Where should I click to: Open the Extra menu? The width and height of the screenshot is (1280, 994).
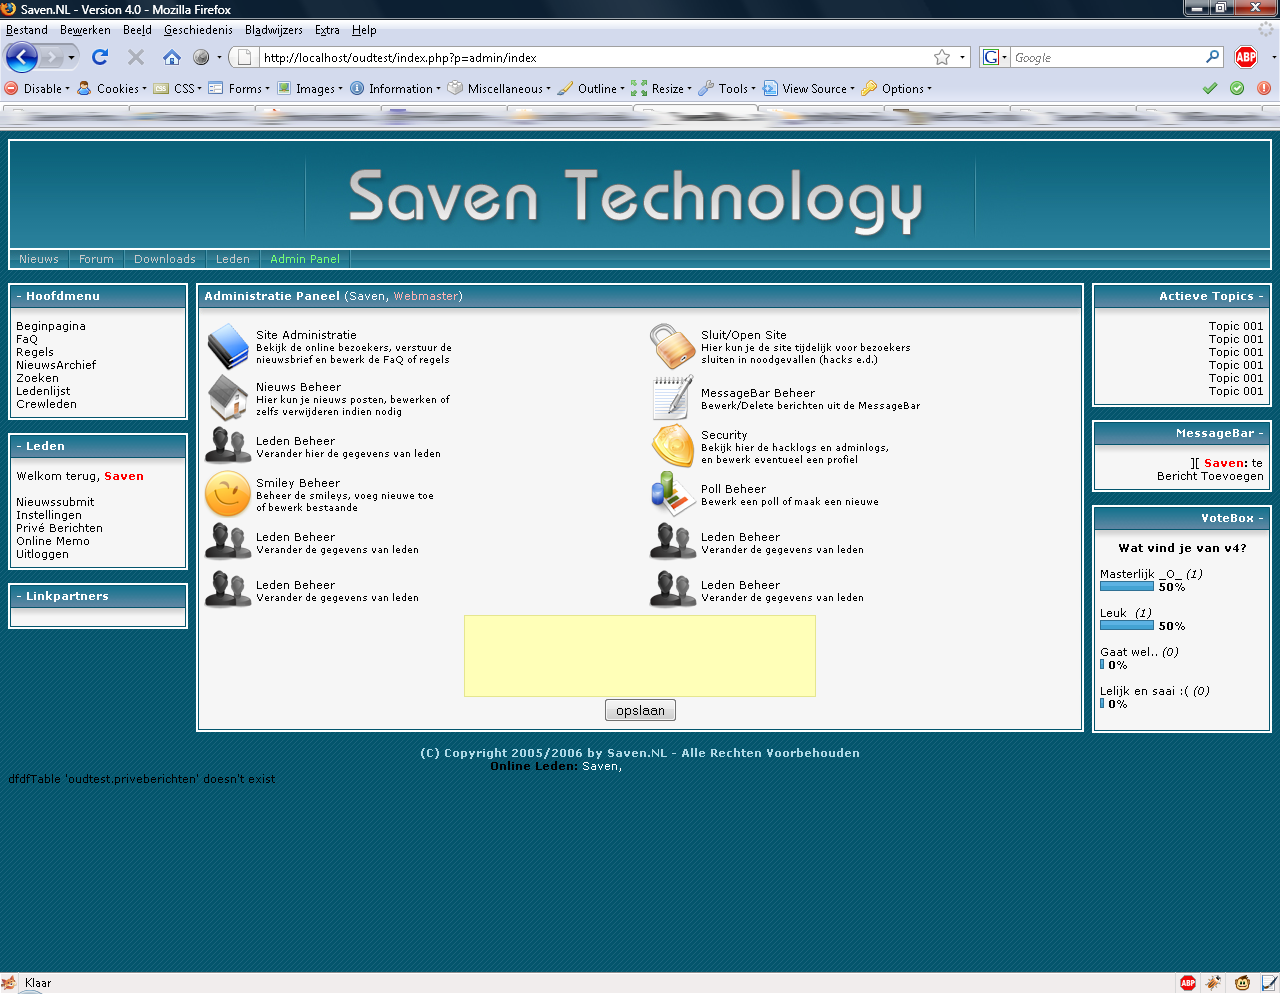pos(327,30)
